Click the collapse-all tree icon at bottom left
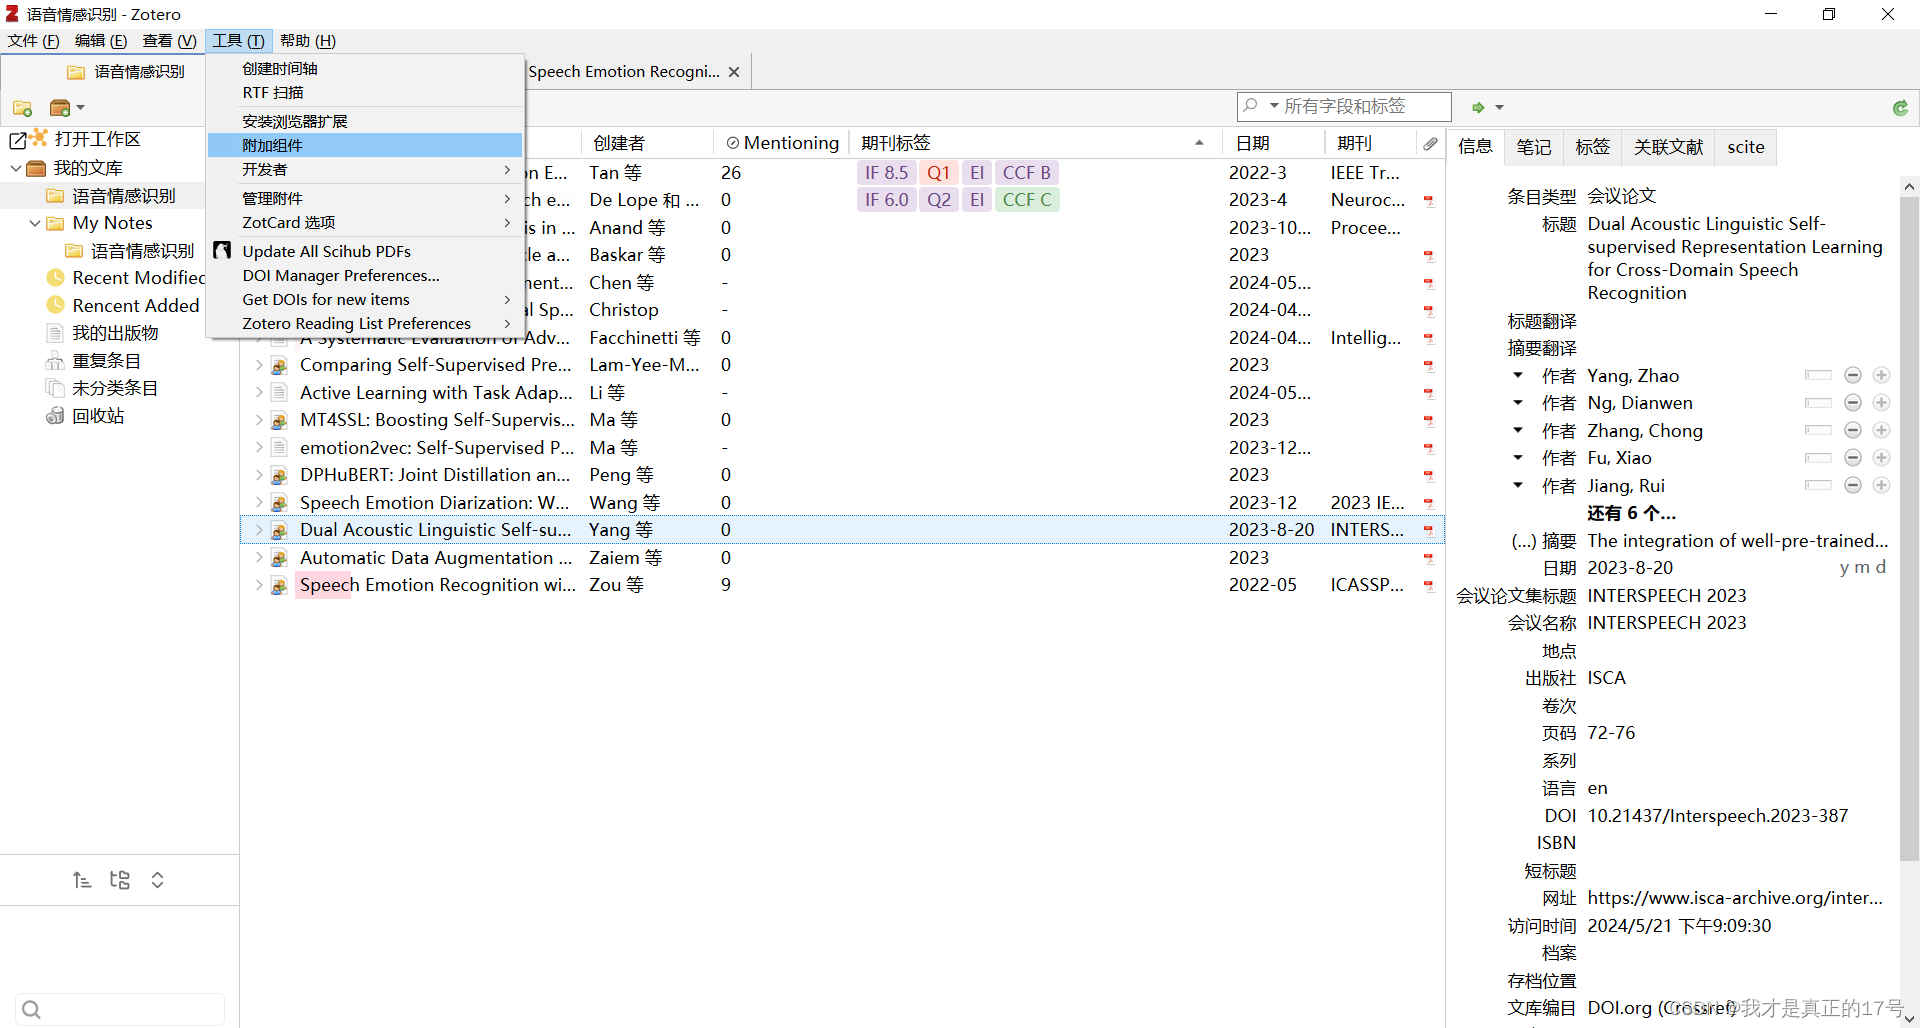 [x=82, y=880]
